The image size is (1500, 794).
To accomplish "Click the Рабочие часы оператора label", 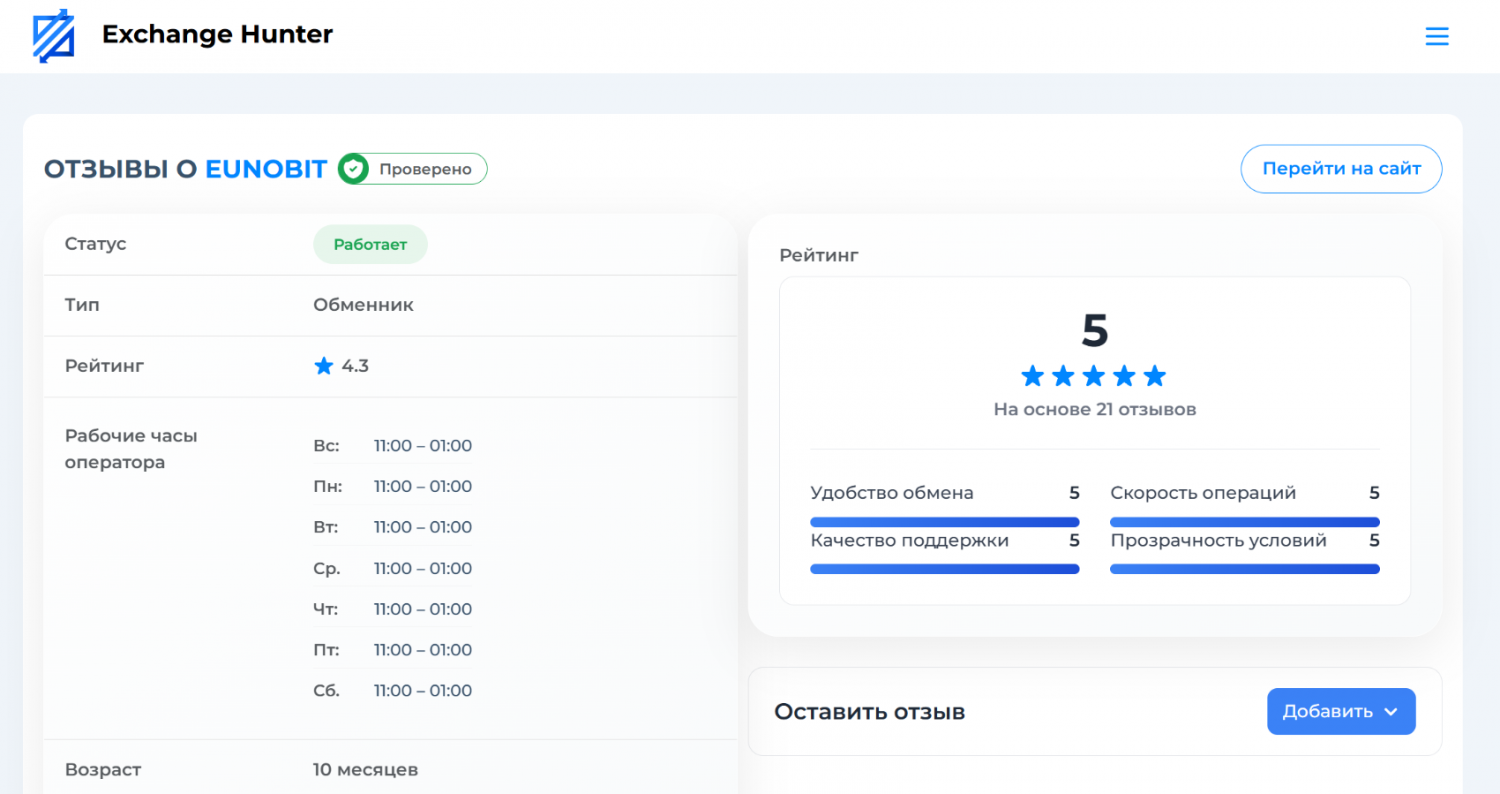I will click(131, 449).
